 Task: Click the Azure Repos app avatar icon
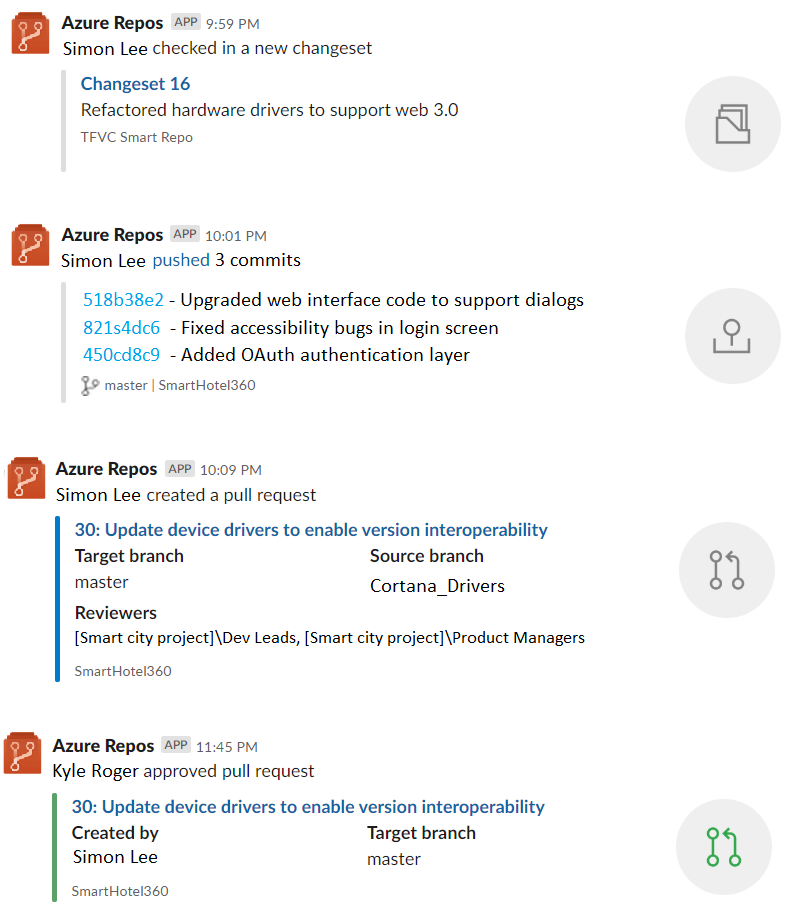point(29,33)
